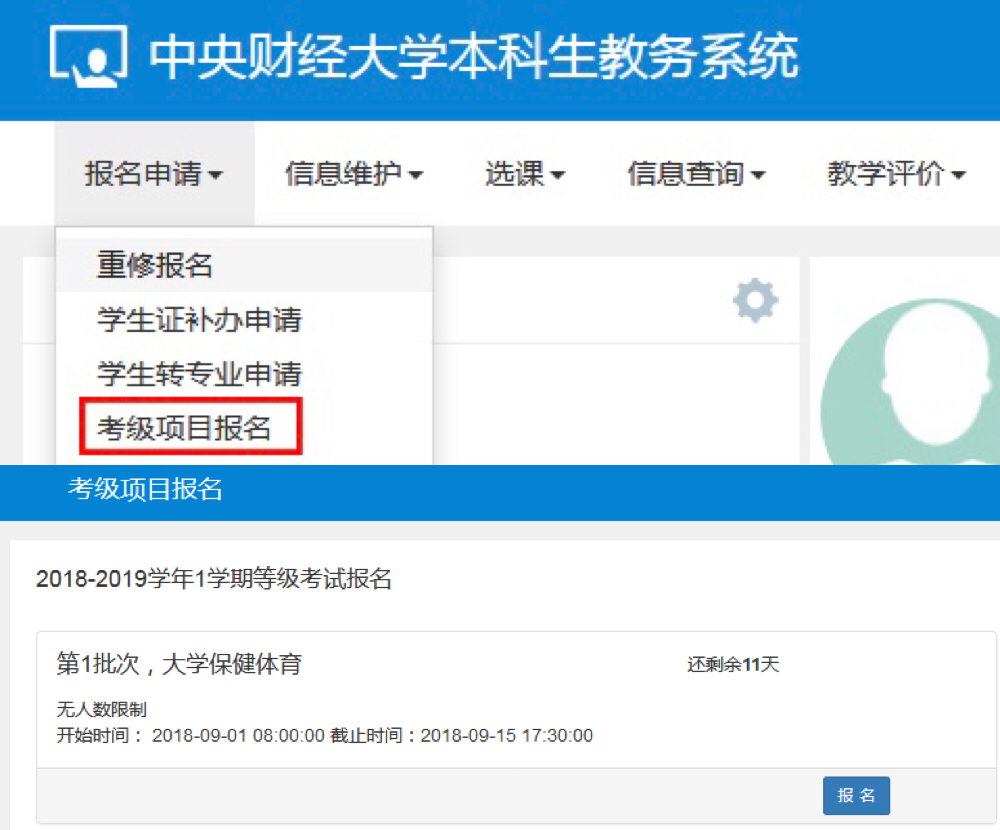
Task: Expand the 信息查询 dropdown
Action: 696,174
